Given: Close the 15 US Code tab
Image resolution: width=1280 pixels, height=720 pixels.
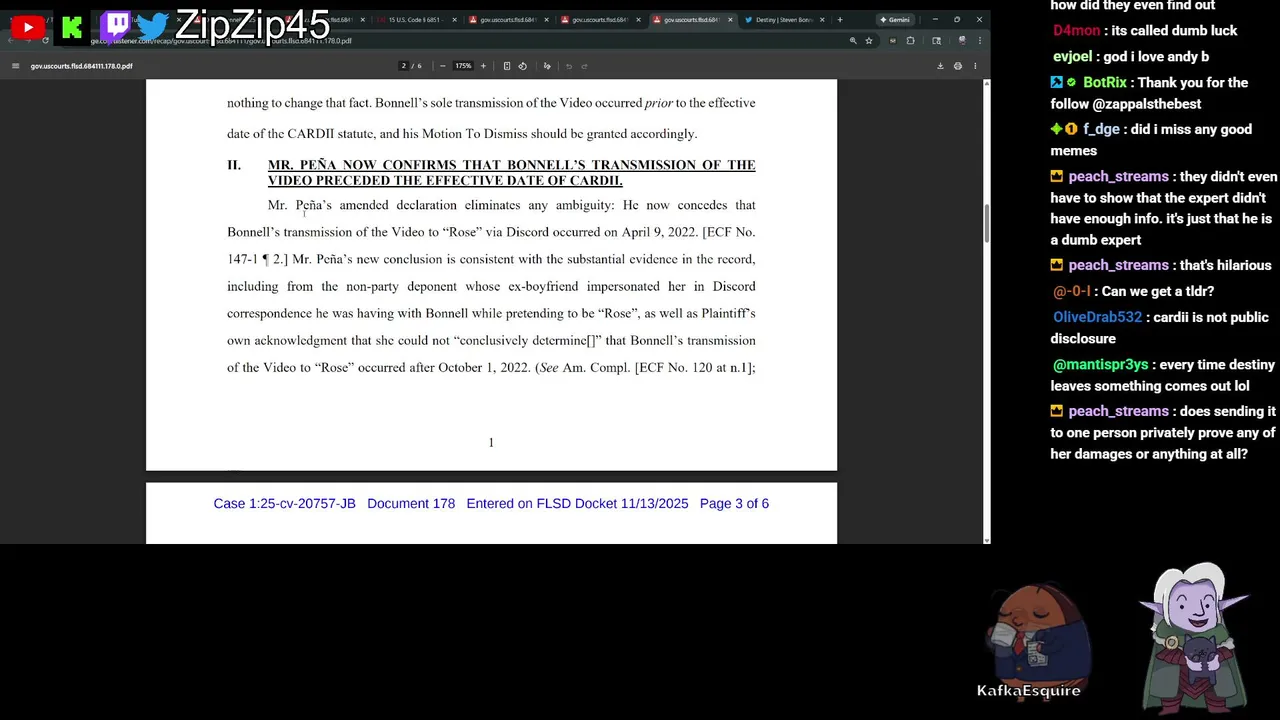Looking at the screenshot, I should click(455, 19).
